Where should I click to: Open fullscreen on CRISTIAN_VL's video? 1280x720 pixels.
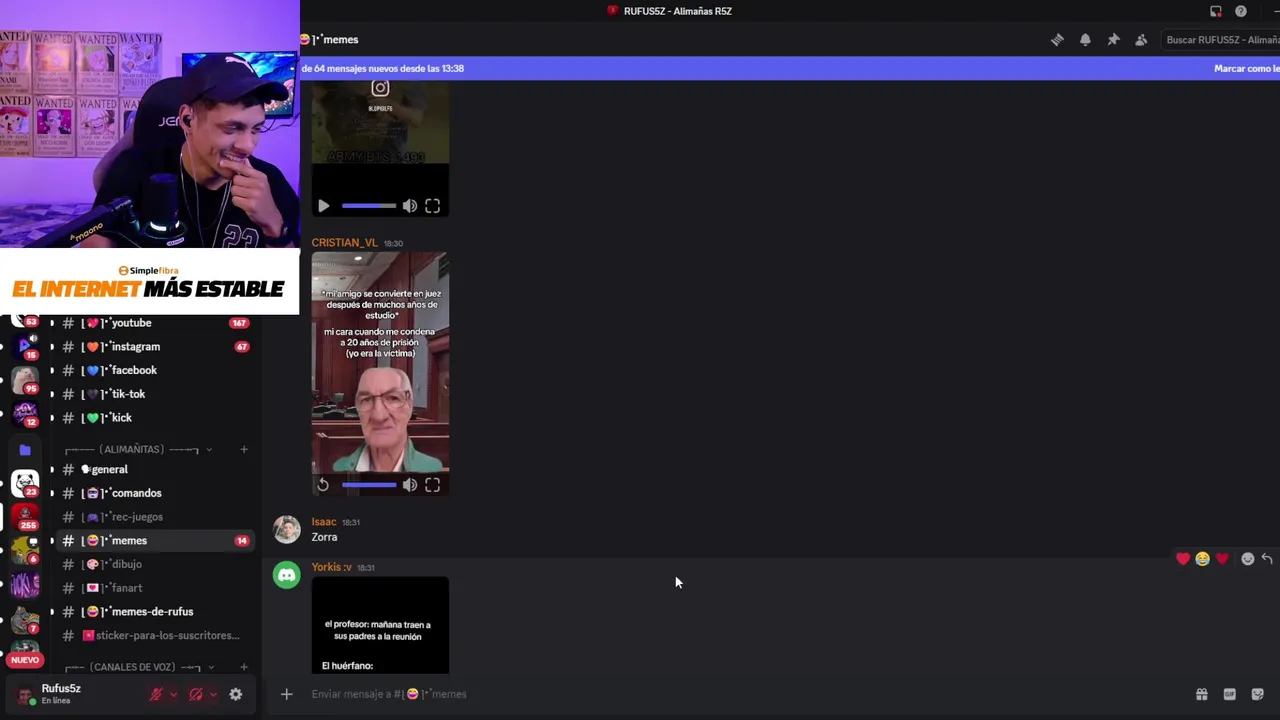(x=432, y=485)
